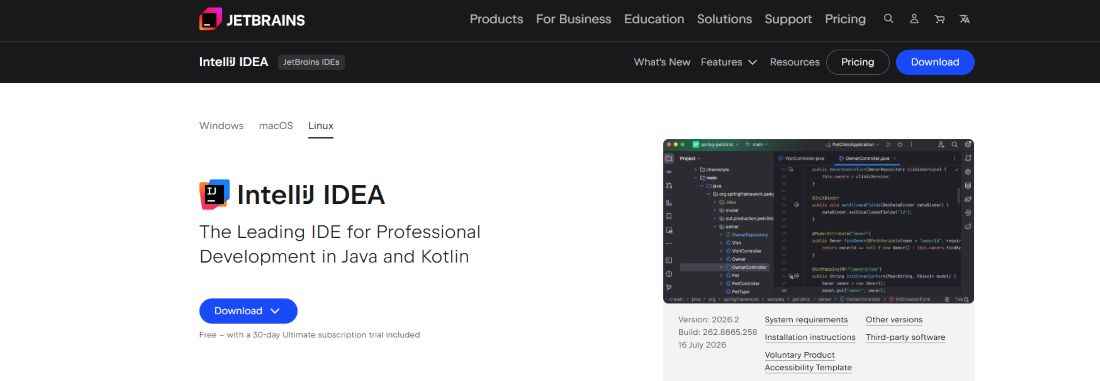Switch to the macOS tab

tap(276, 126)
